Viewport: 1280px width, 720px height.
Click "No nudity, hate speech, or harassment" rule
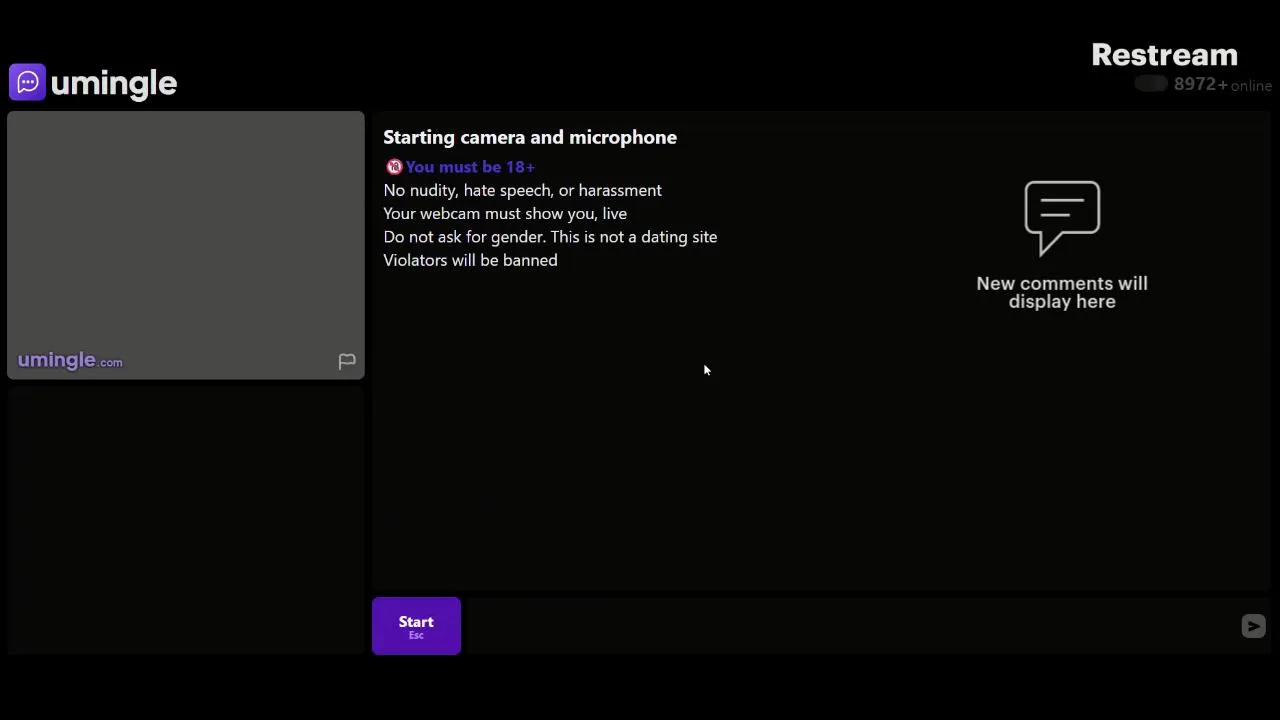coord(522,190)
